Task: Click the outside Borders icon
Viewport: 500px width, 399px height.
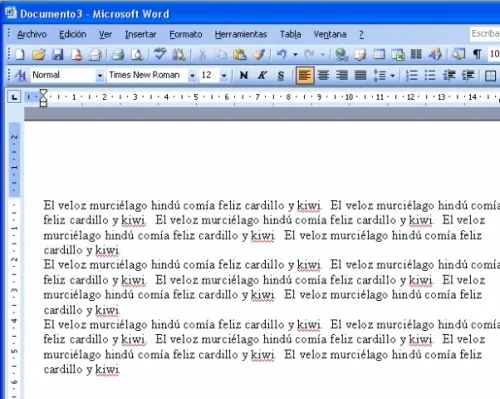Action: [491, 76]
